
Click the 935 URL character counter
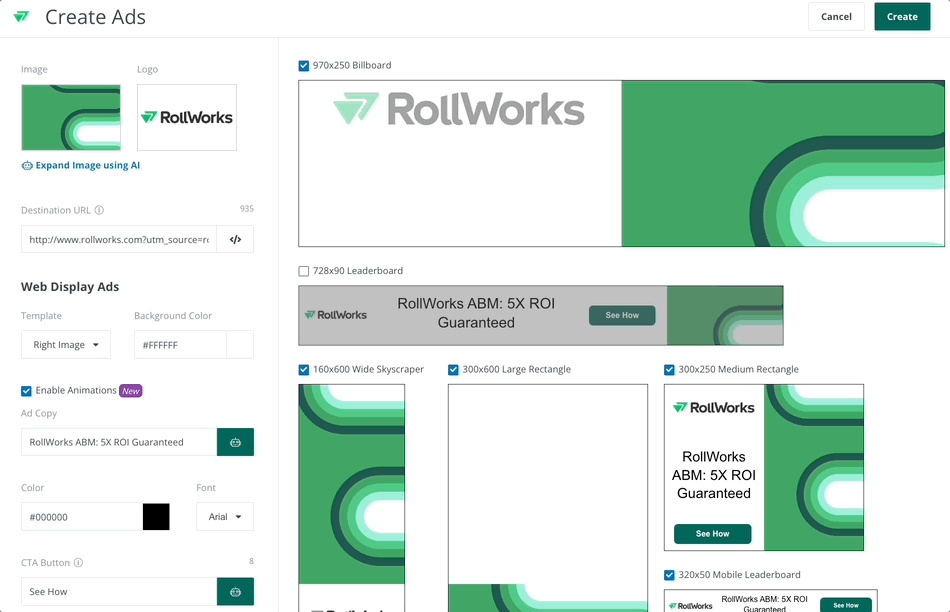[247, 208]
